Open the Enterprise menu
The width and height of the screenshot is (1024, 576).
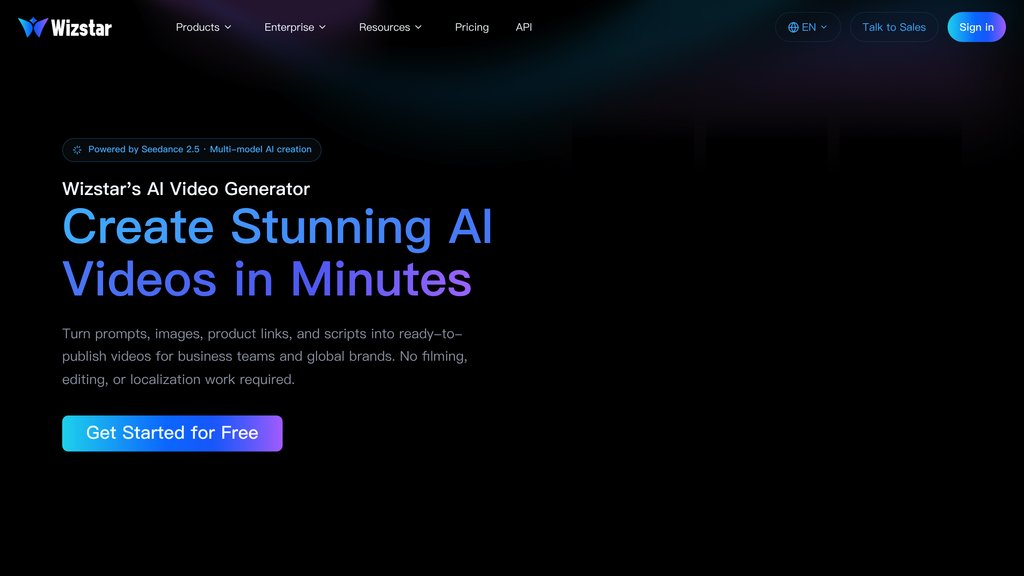pos(295,27)
